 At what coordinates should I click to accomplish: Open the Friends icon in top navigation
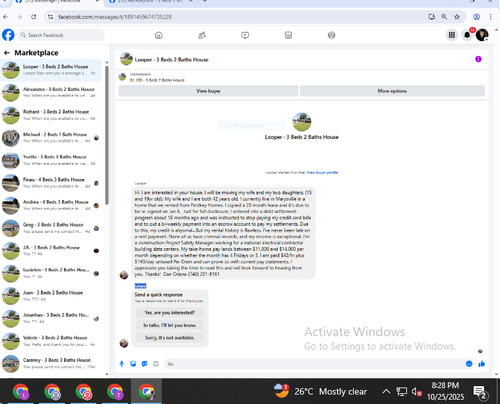202,35
